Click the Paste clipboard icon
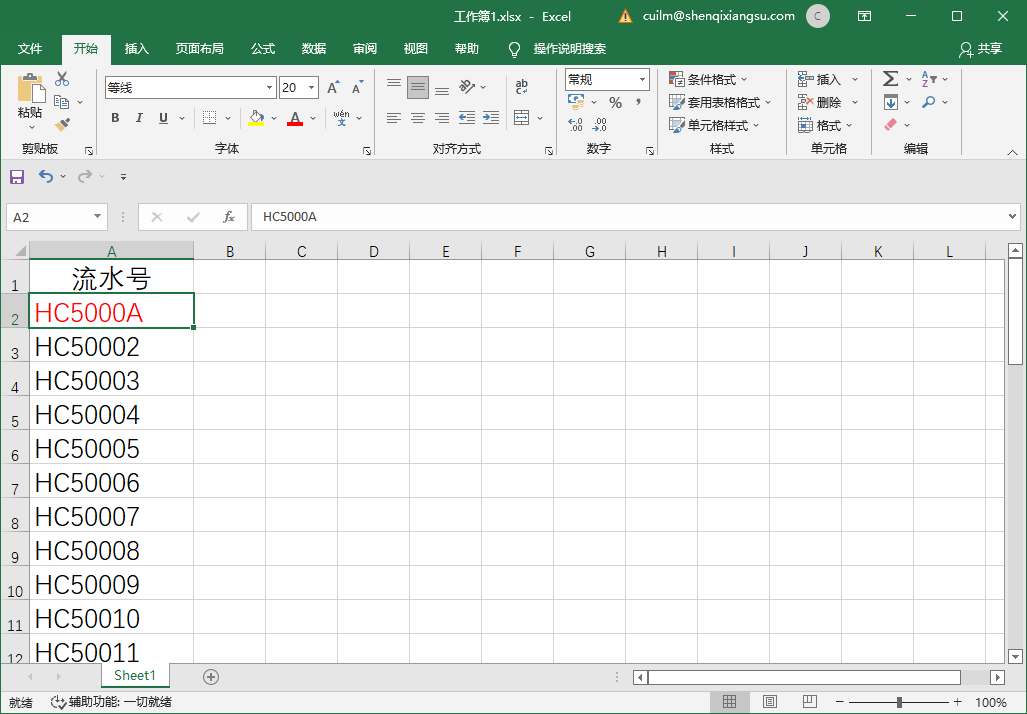The height and width of the screenshot is (714, 1027). click(x=30, y=88)
